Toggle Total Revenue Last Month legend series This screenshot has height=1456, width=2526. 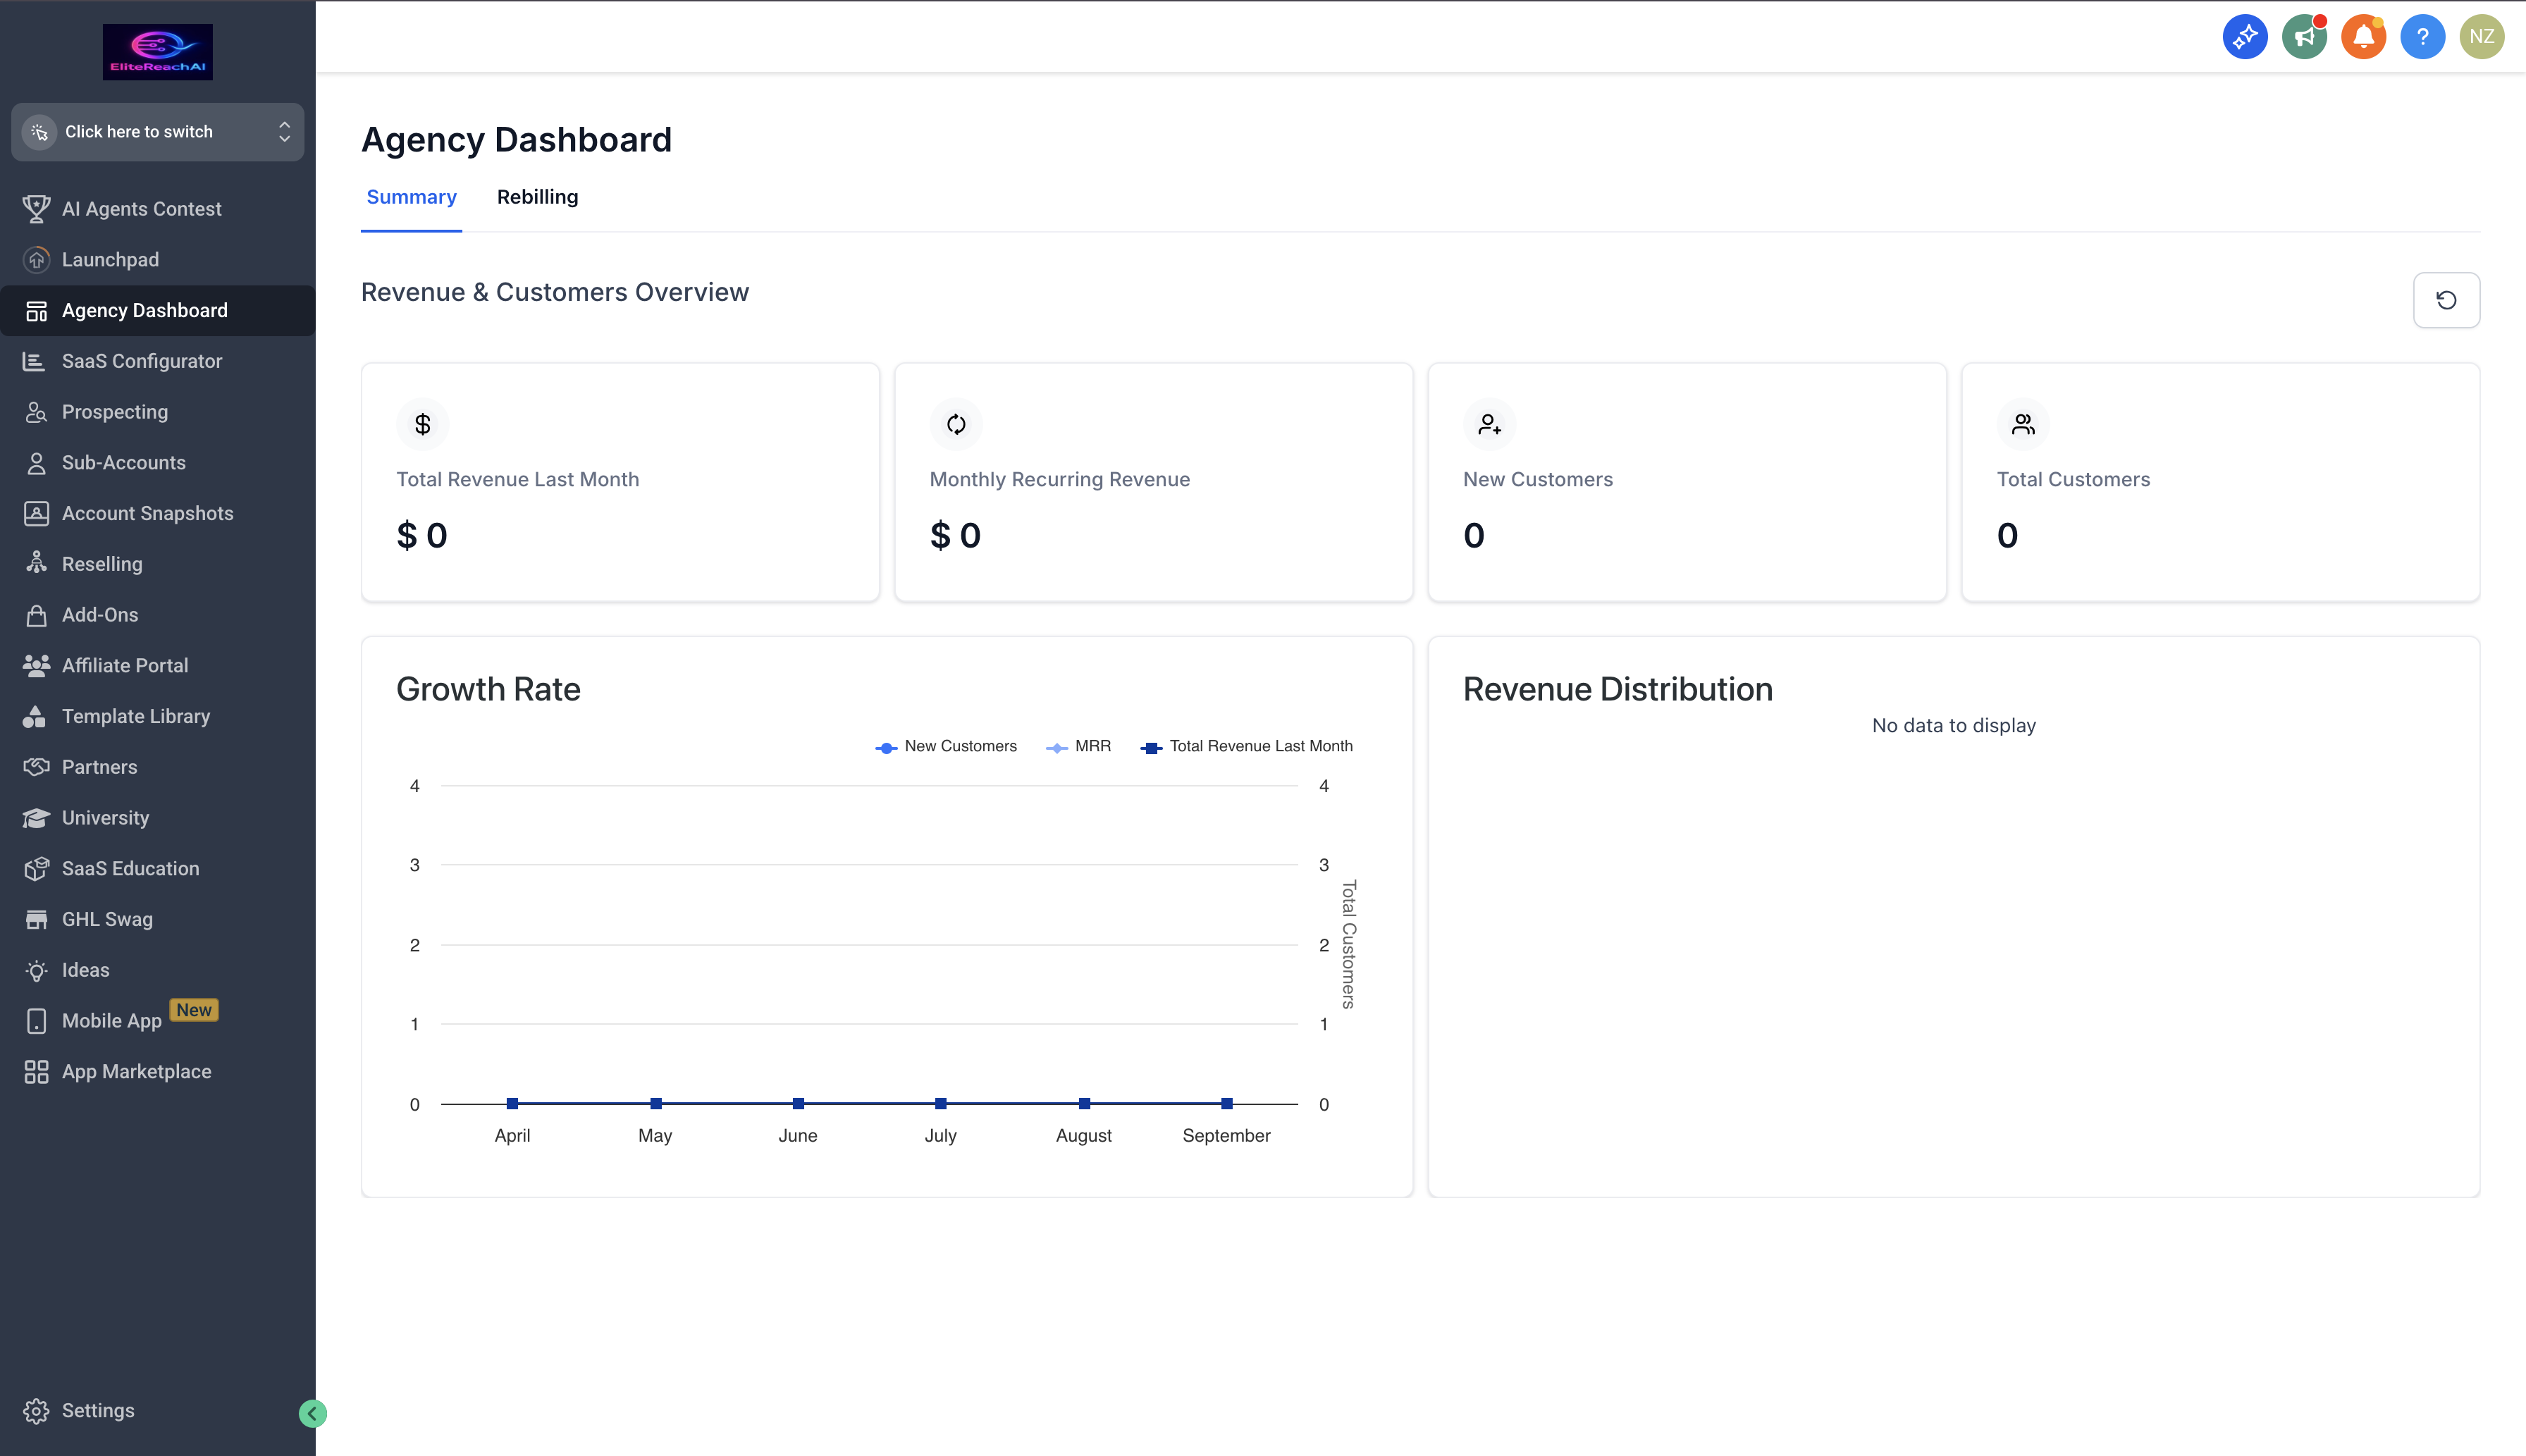click(x=1247, y=746)
